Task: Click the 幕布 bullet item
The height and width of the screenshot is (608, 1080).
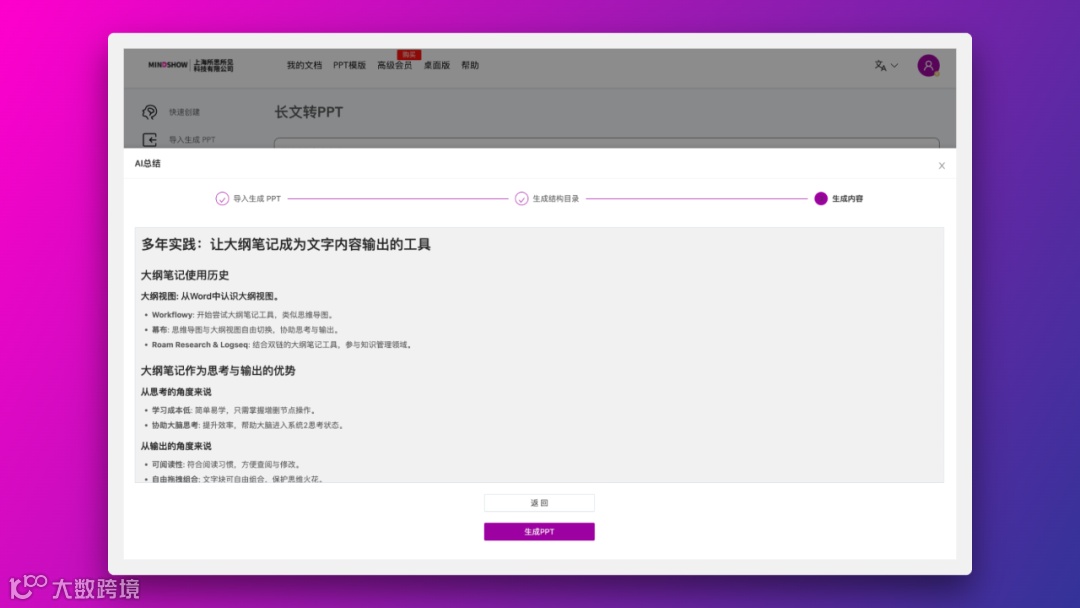Action: [x=247, y=330]
